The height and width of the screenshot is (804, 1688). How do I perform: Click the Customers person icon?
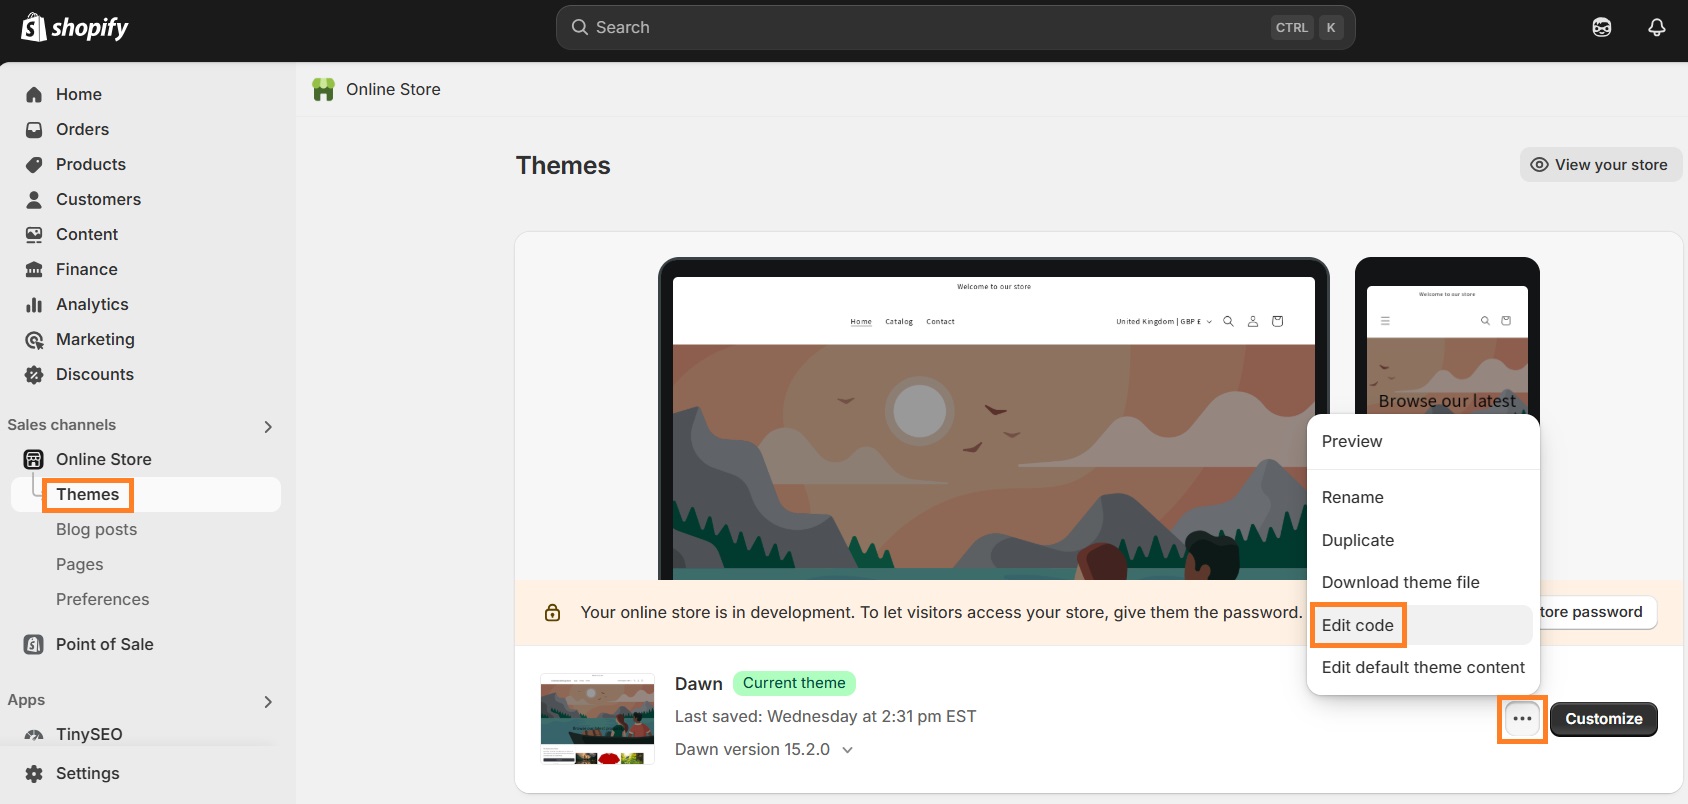coord(34,199)
